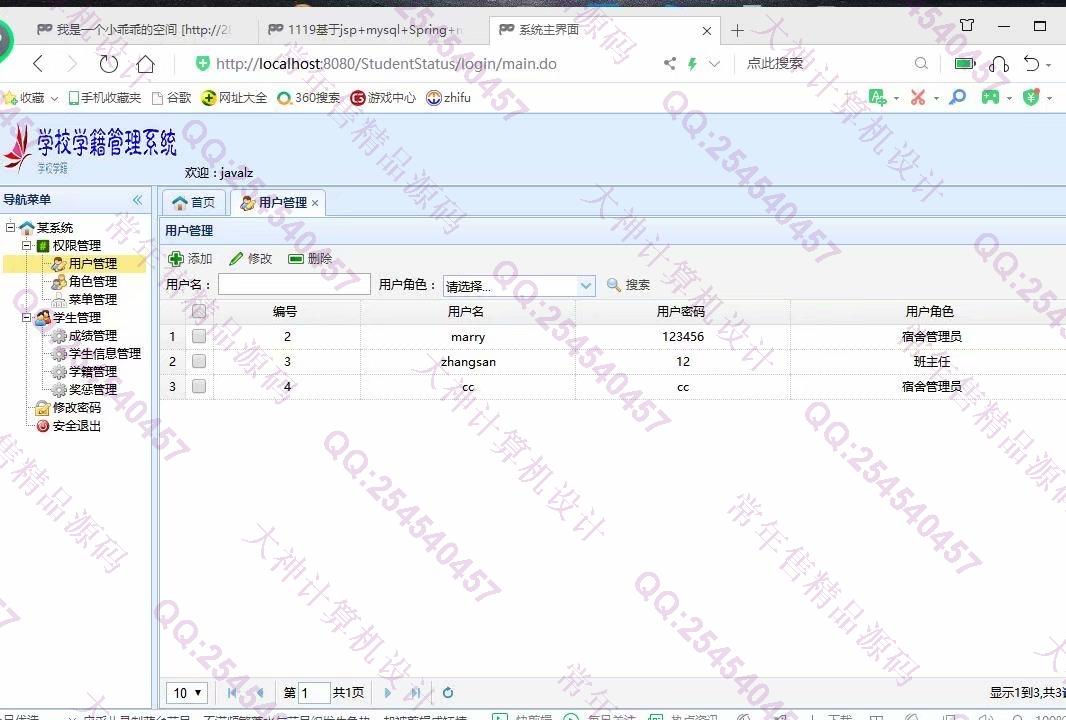Image resolution: width=1066 pixels, height=720 pixels.
Task: Select the 用户管理 content tab
Action: pos(276,203)
